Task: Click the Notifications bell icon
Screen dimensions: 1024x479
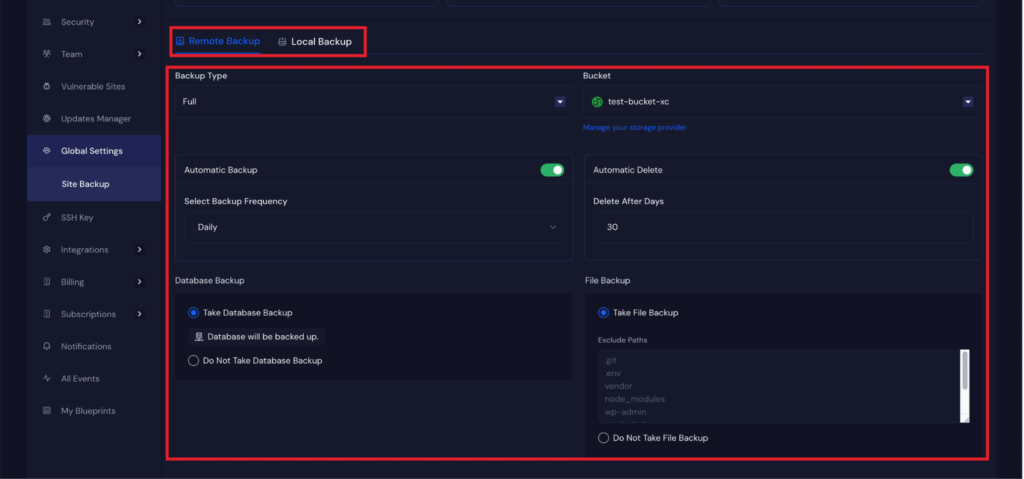Action: pos(47,346)
